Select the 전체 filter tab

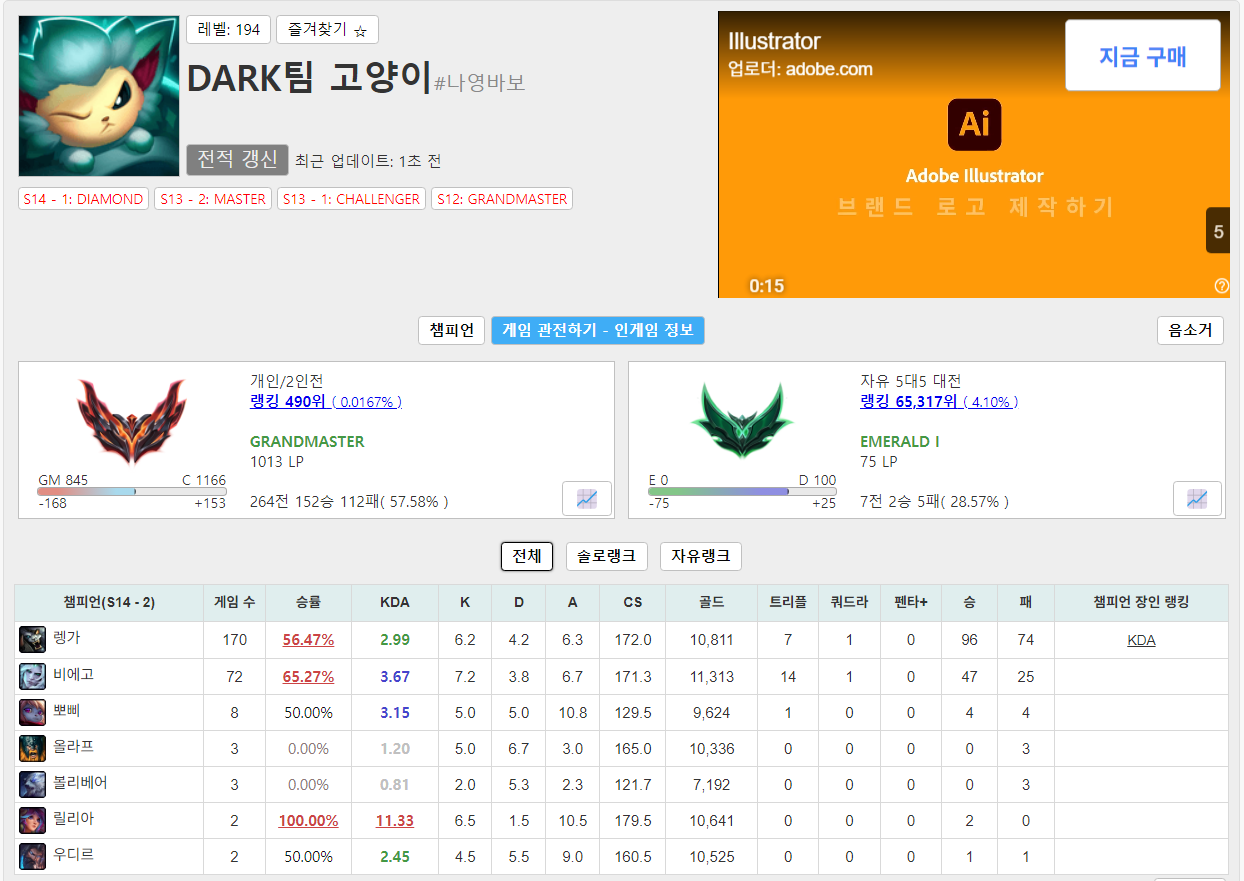point(527,556)
